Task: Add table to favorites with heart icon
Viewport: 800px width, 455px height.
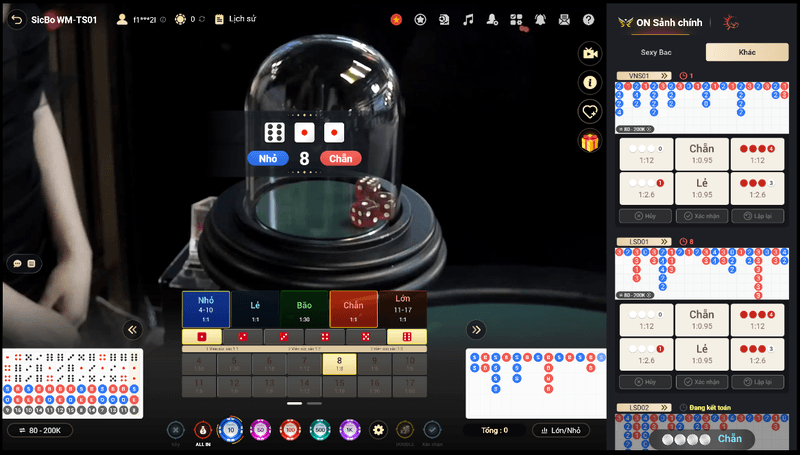Action: pyautogui.click(x=590, y=111)
